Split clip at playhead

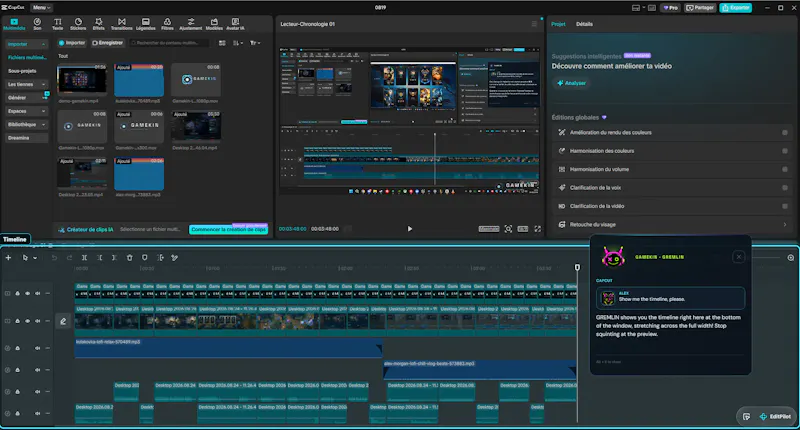(85, 258)
